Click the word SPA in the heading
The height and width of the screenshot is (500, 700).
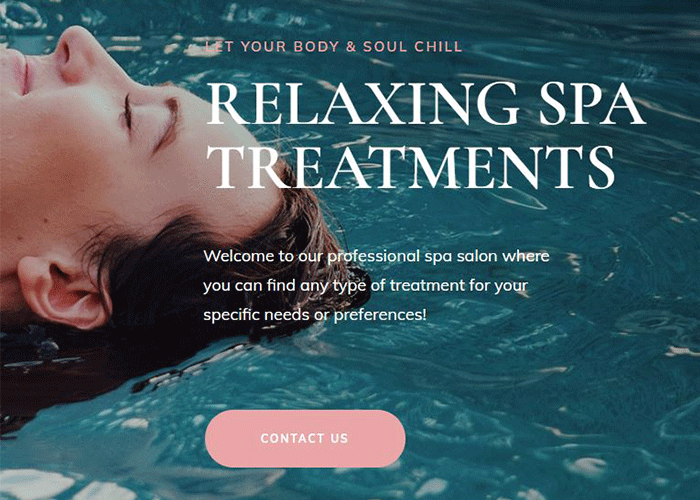592,104
